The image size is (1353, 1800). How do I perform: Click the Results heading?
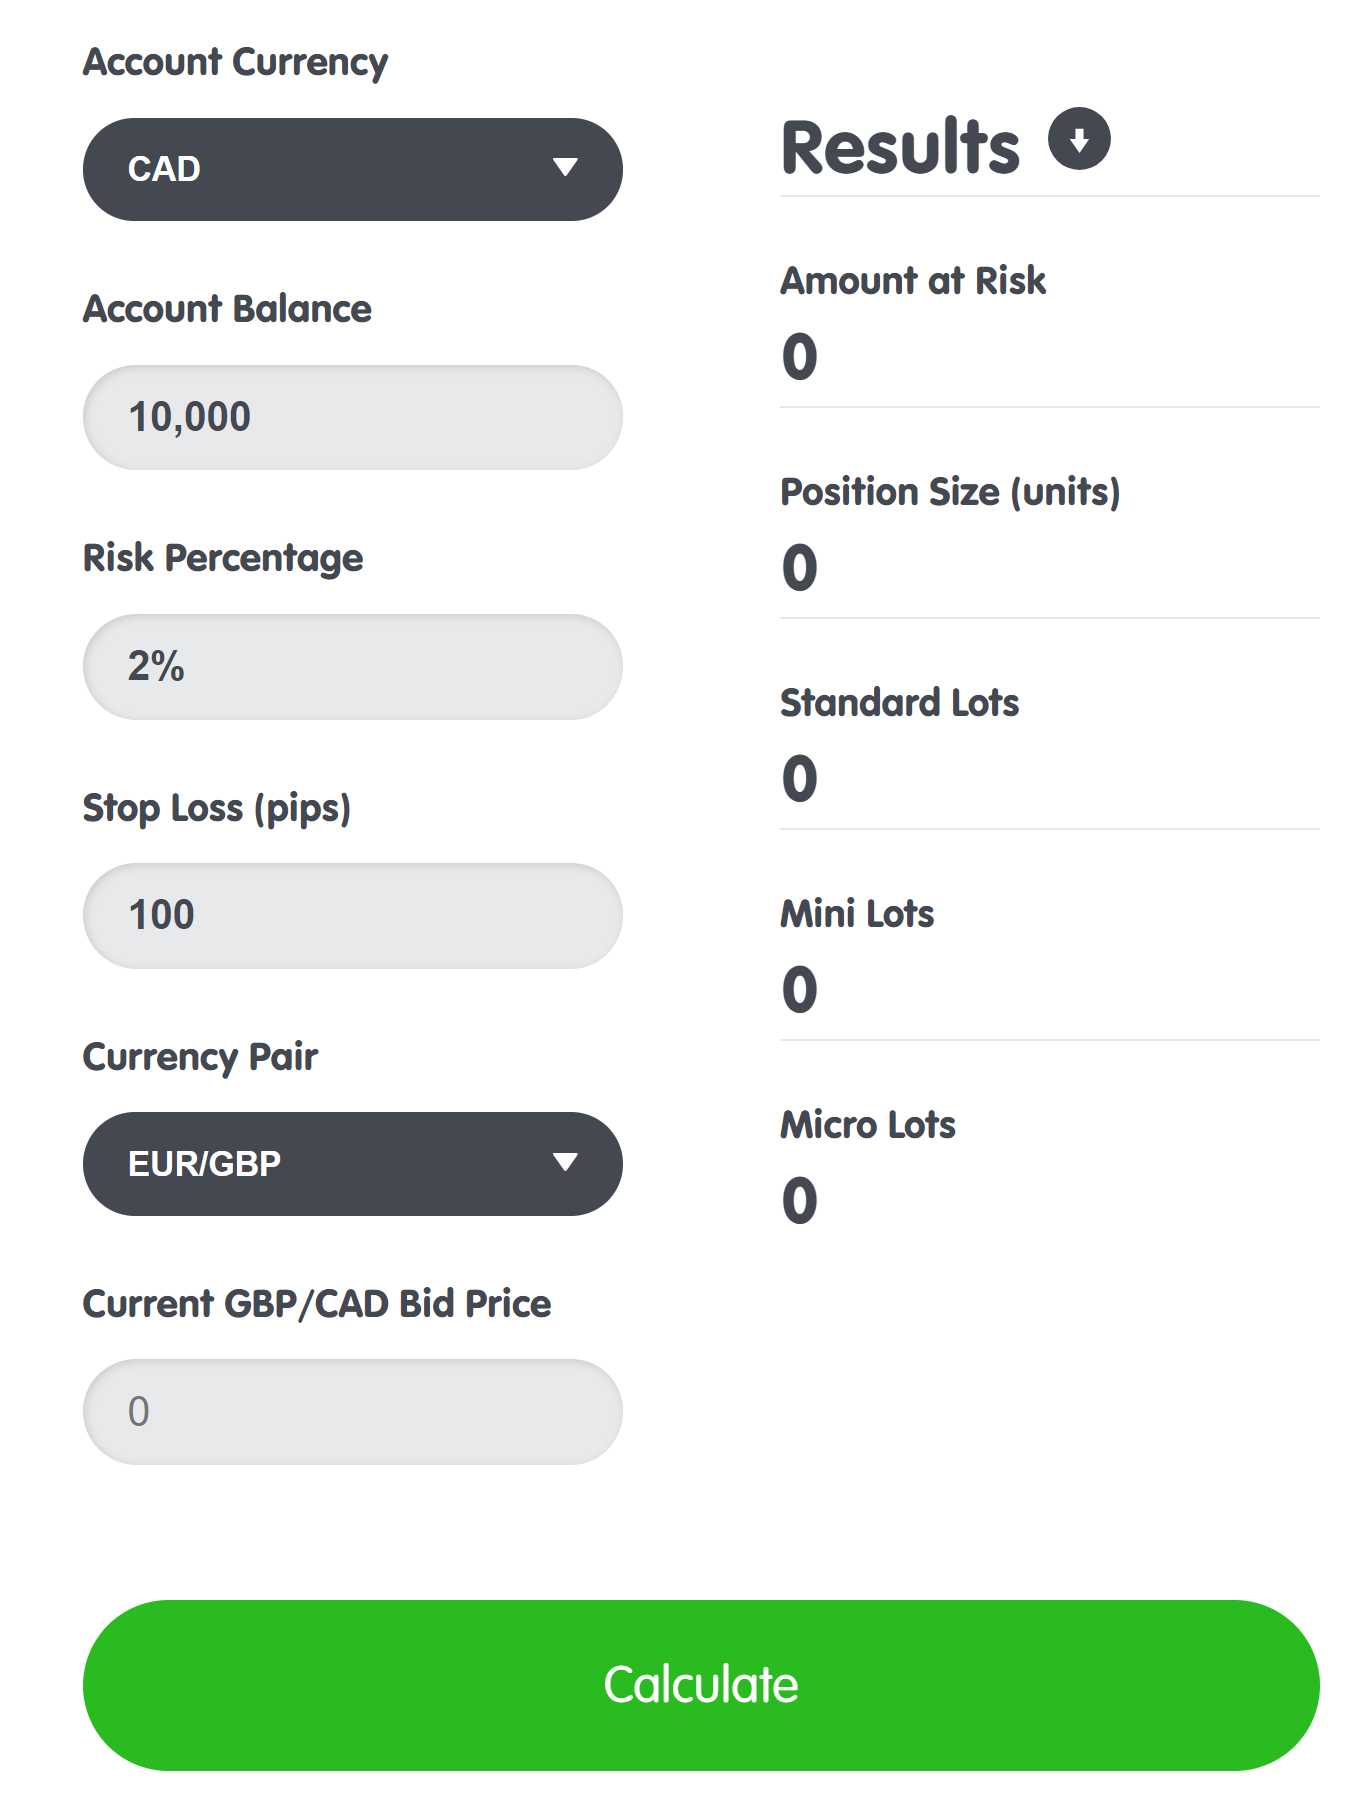(898, 146)
